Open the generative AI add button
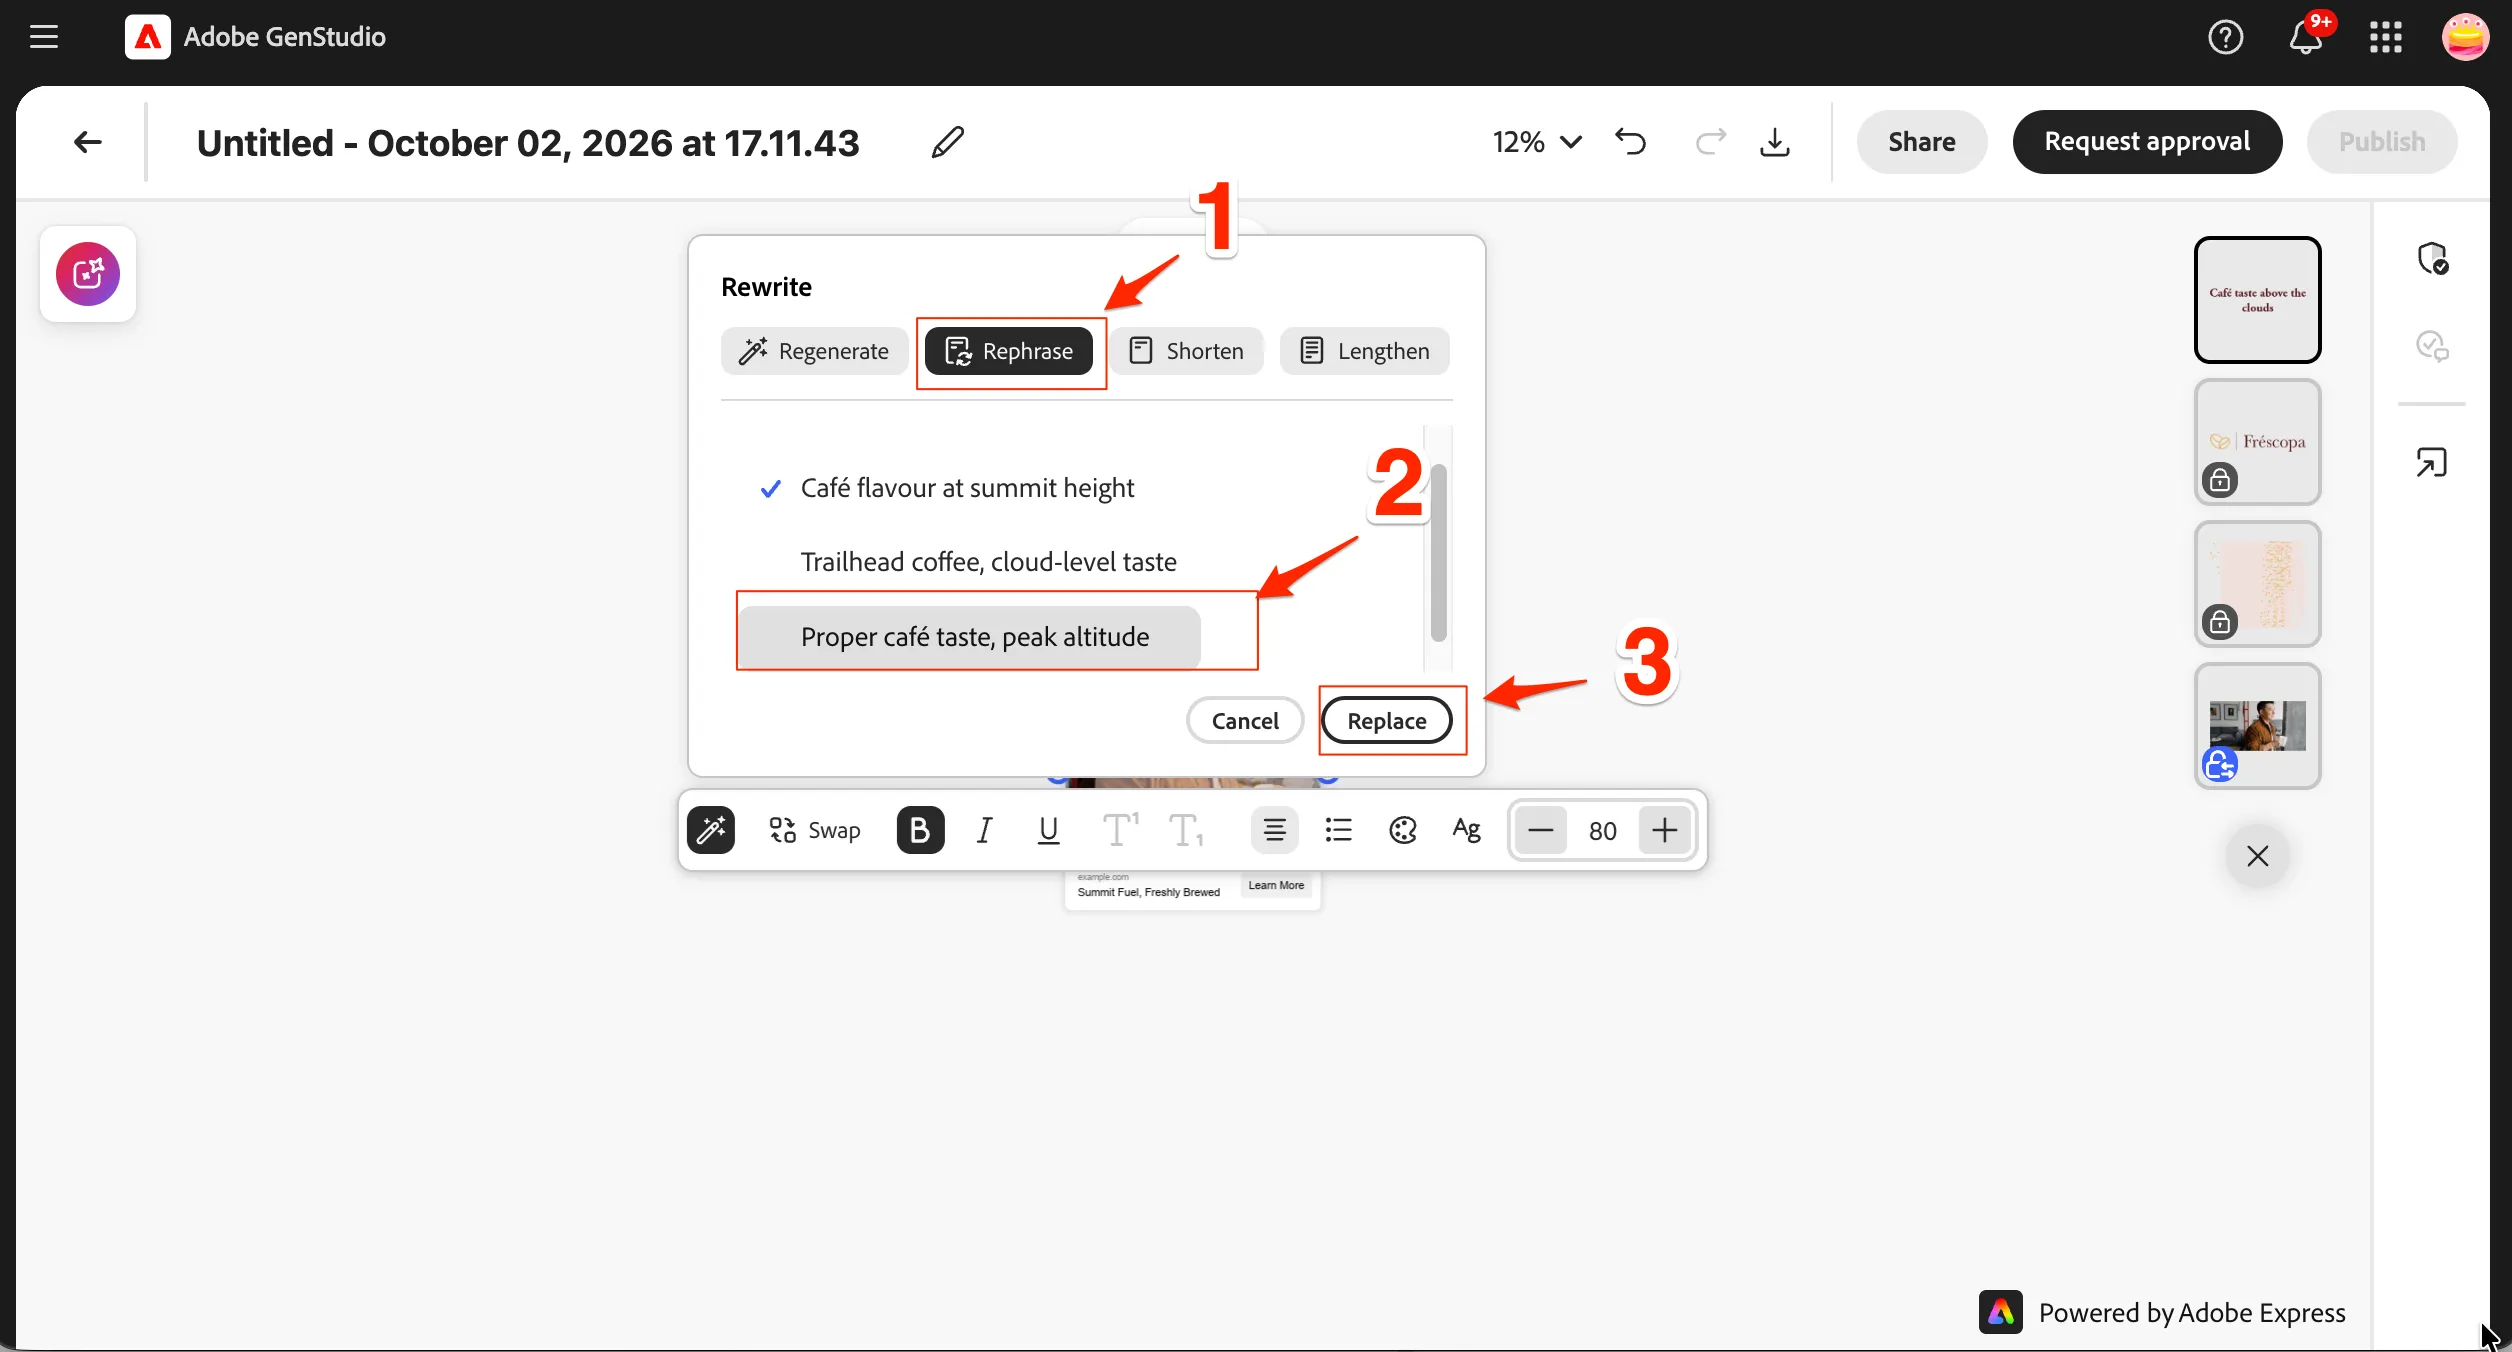Viewport: 2512px width, 1352px height. coord(88,274)
